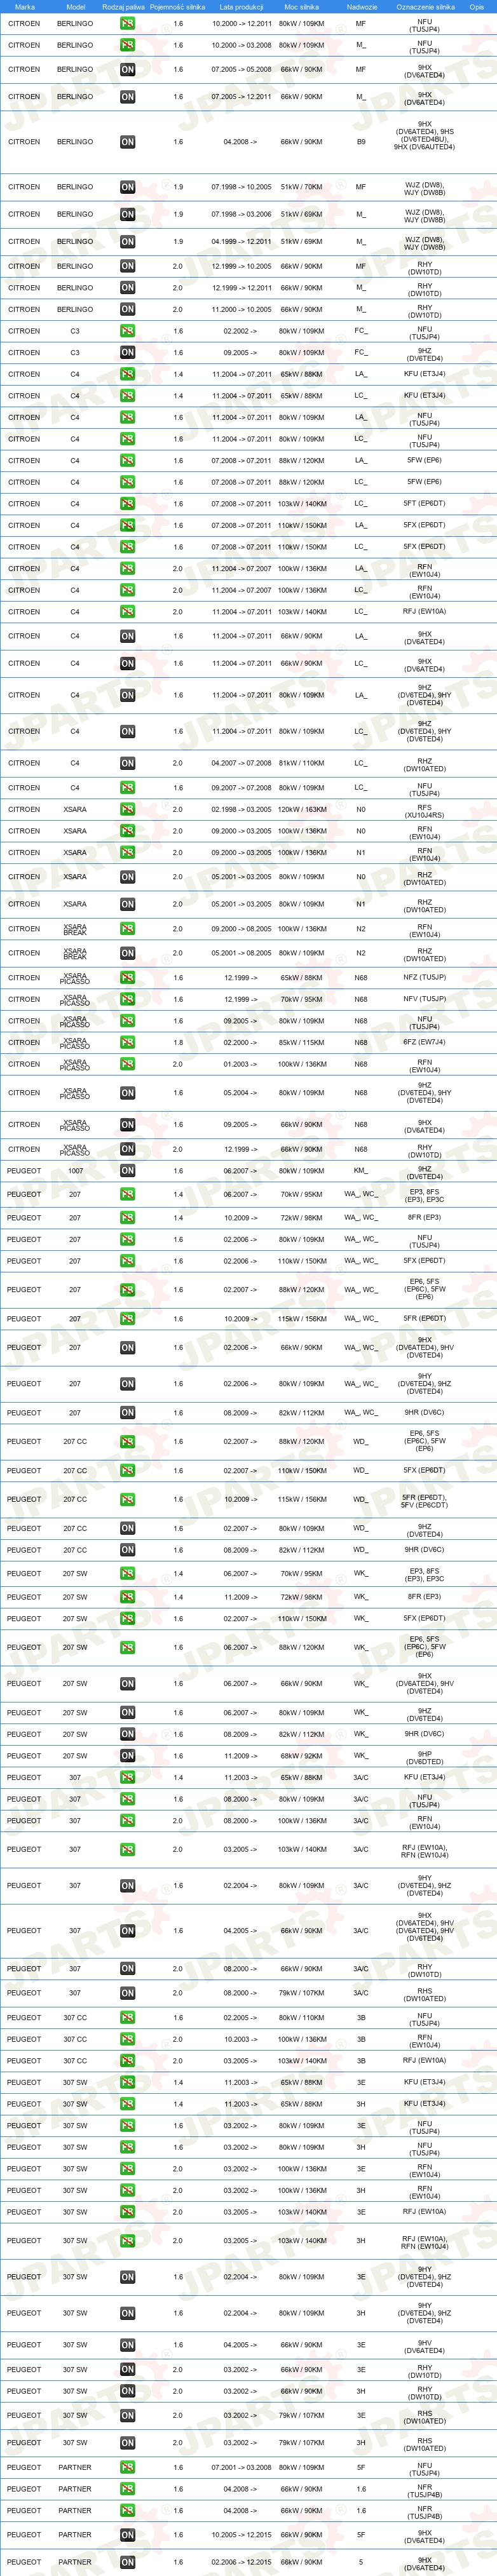The width and height of the screenshot is (497, 2576).
Task: Click petrol icon in Xsara Picasso 1.8 row
Action: click(127, 1042)
